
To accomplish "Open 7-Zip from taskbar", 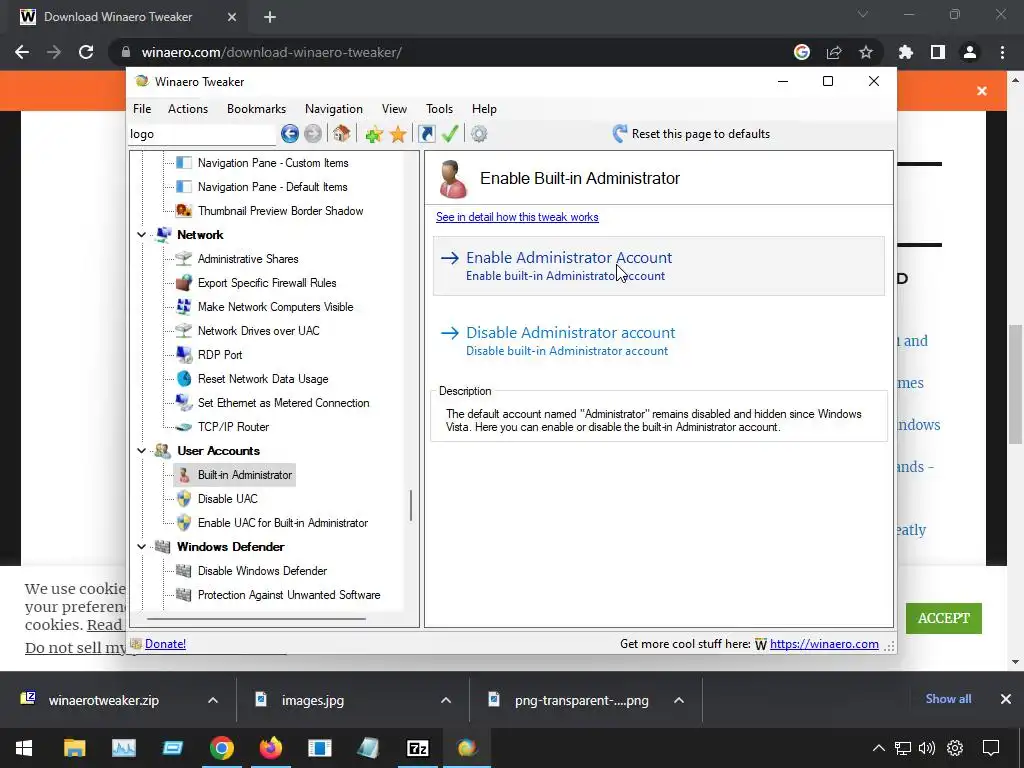I will pyautogui.click(x=418, y=748).
